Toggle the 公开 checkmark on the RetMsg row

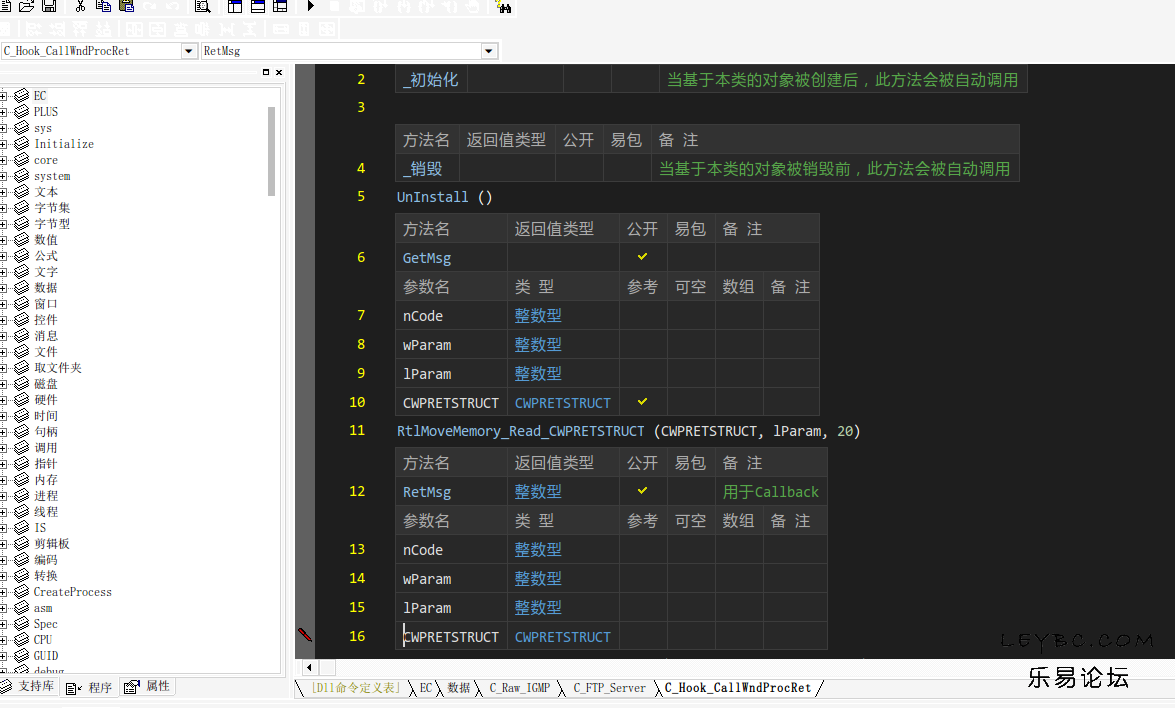[642, 491]
